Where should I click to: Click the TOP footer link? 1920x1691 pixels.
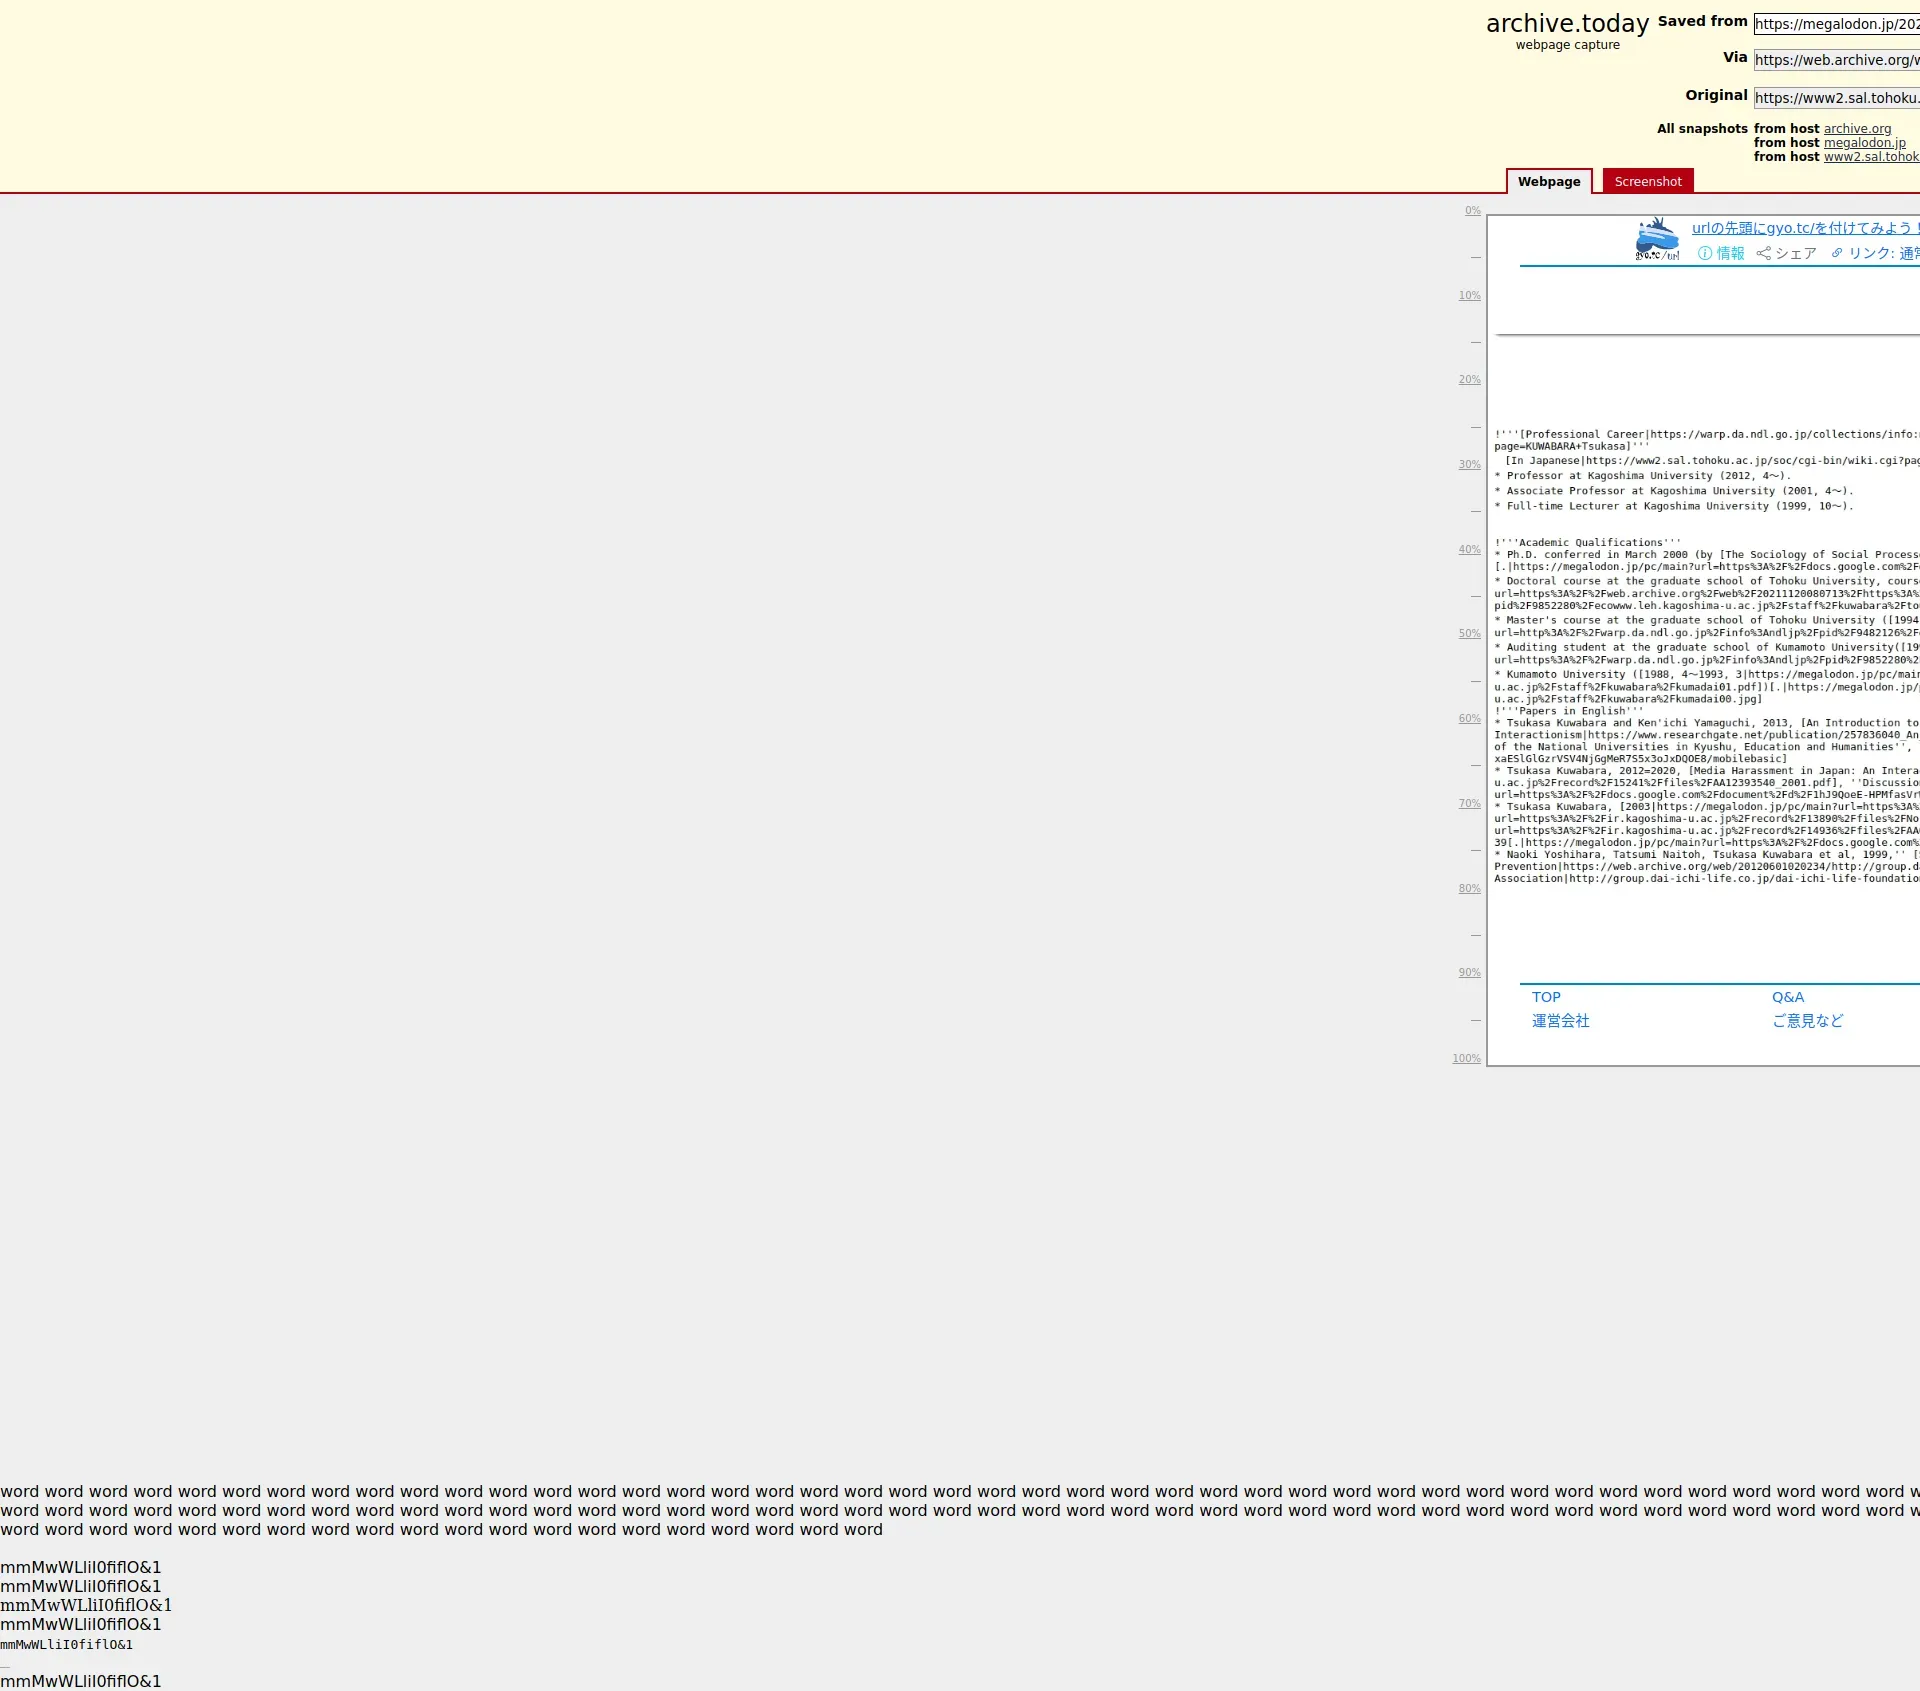tap(1546, 998)
